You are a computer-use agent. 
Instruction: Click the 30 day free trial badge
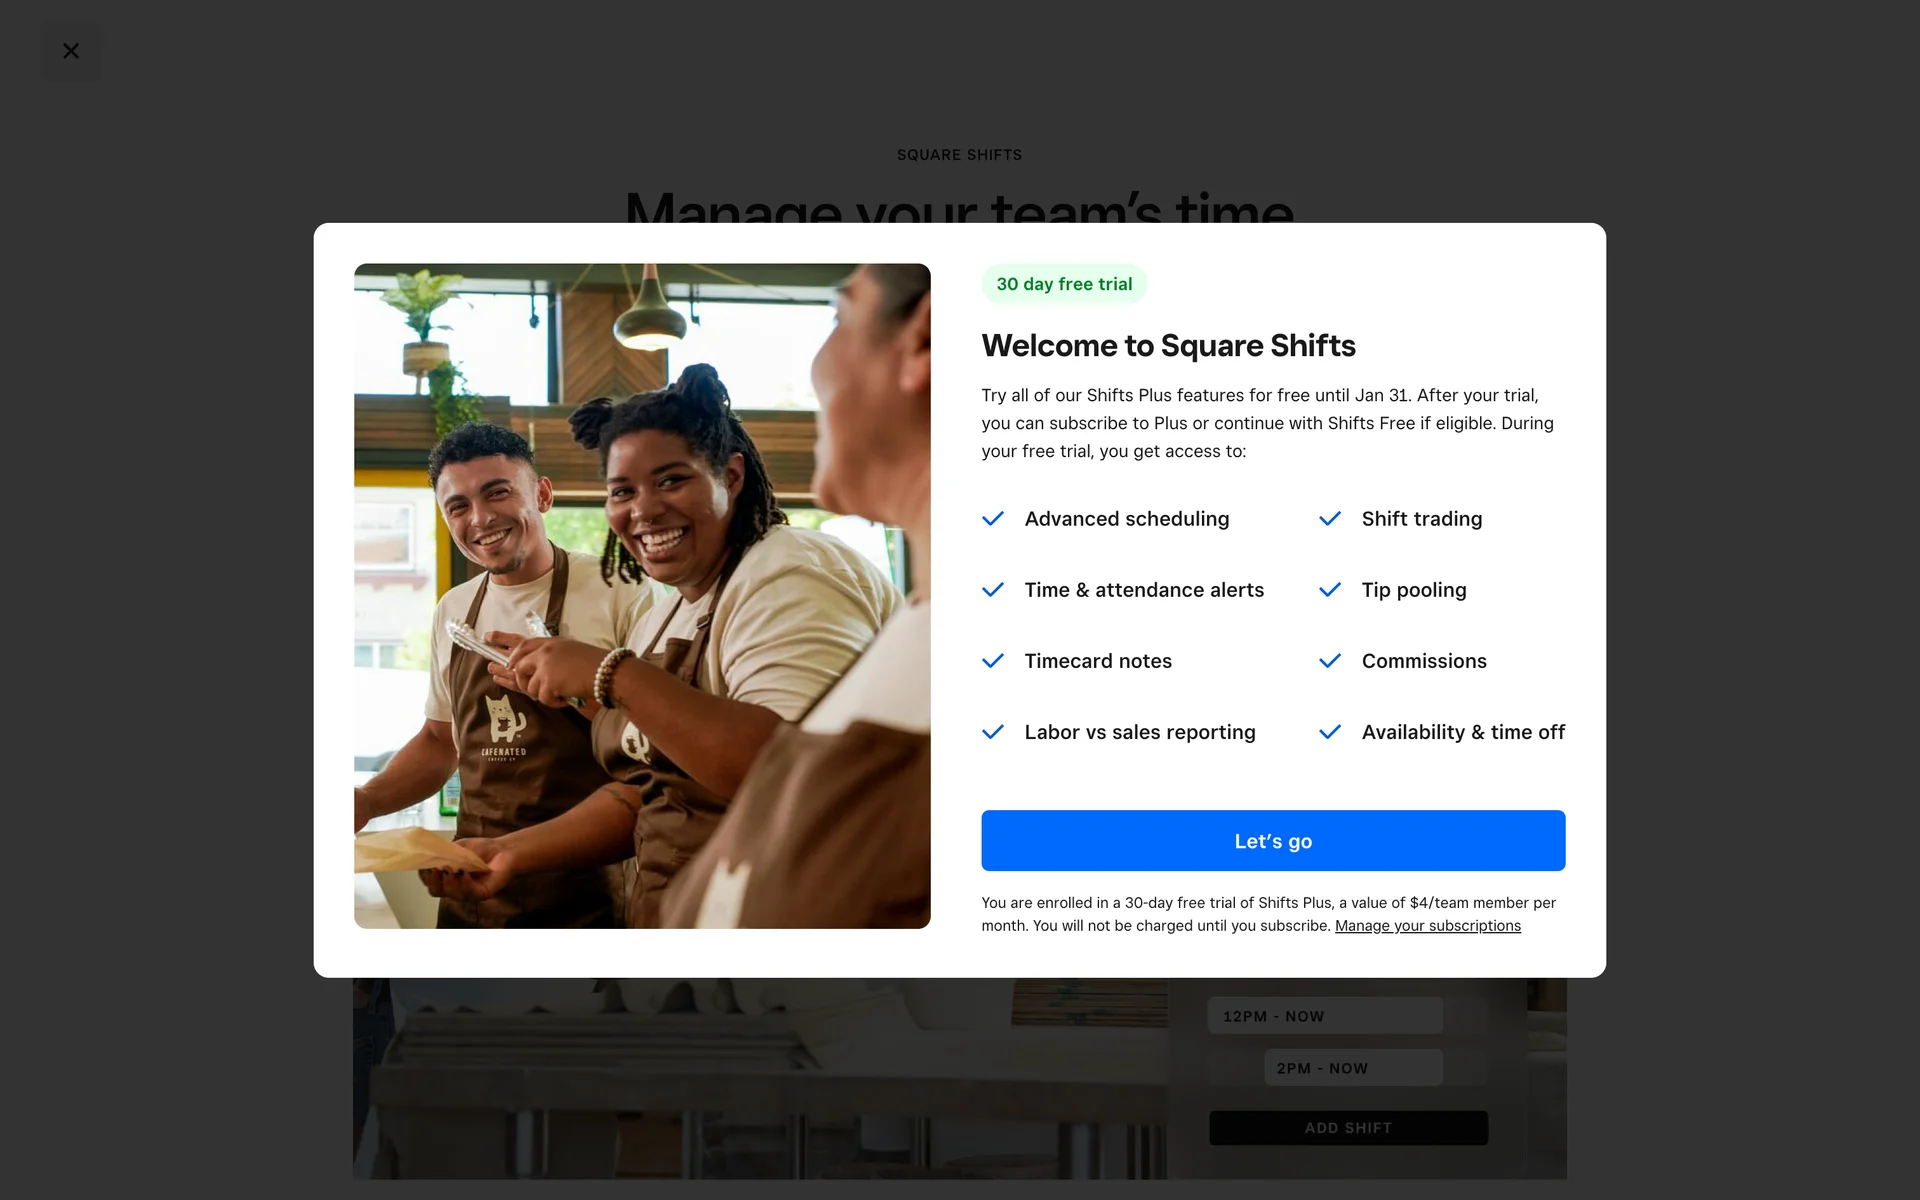click(1063, 284)
